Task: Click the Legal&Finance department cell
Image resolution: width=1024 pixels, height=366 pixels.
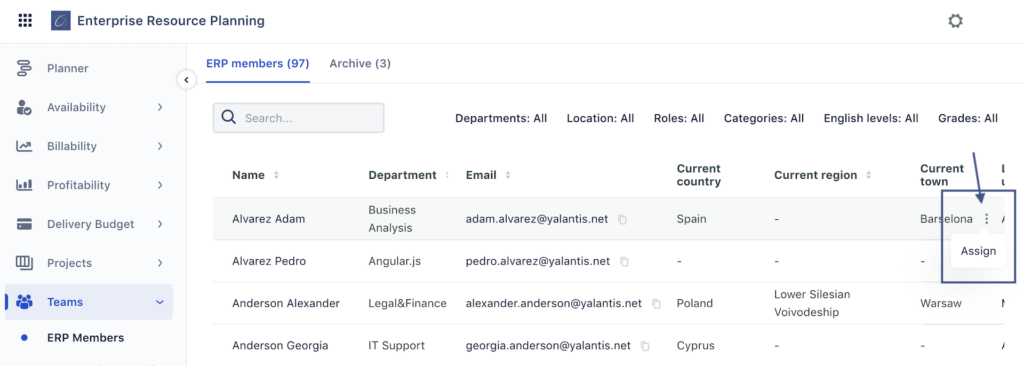Action: point(408,303)
